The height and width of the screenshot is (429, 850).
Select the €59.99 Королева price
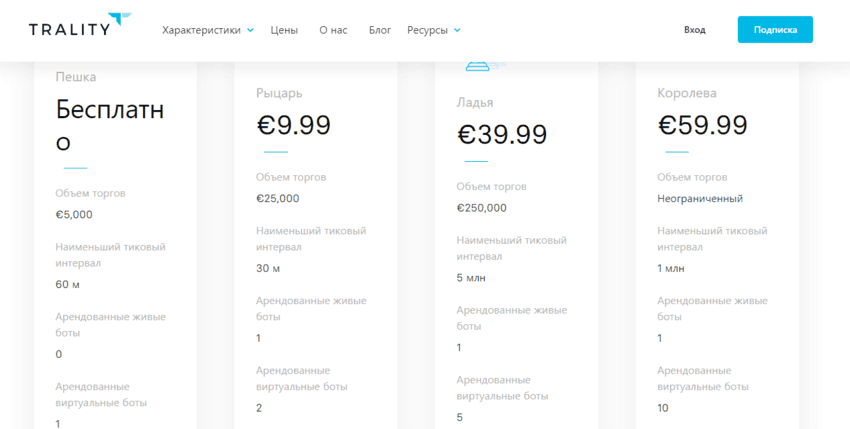coord(703,126)
